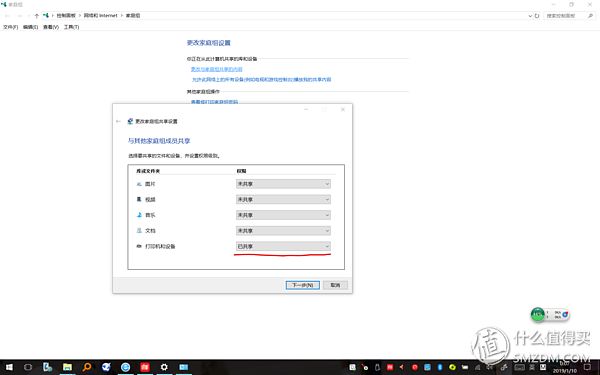This screenshot has width=600, height=375.
Task: Open File Explorer from the taskbar
Action: tap(67, 367)
